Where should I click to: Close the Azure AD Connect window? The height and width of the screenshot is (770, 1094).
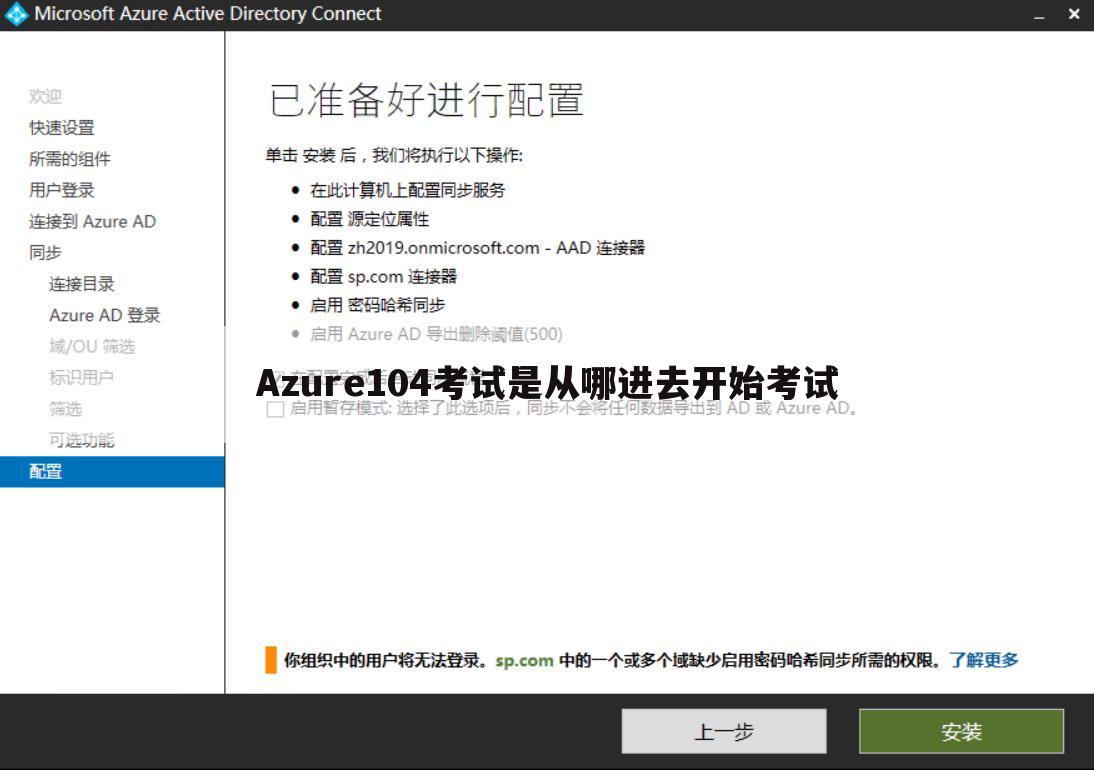[x=1074, y=14]
